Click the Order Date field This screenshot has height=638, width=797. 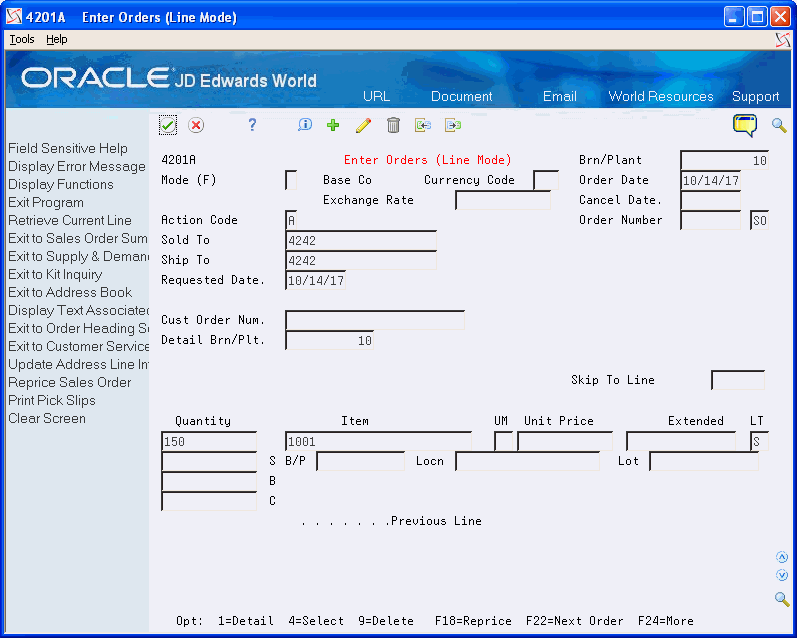pyautogui.click(x=710, y=180)
